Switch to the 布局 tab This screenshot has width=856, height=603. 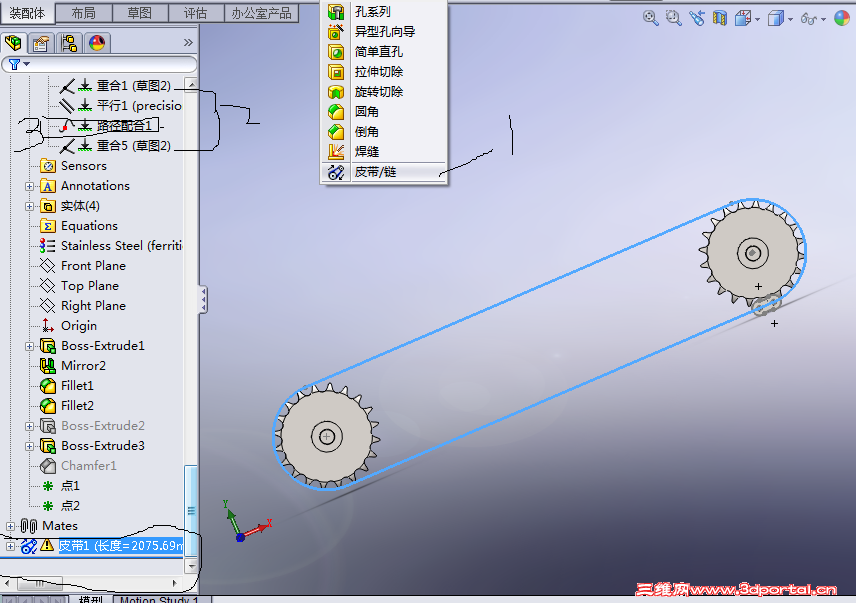tap(84, 13)
